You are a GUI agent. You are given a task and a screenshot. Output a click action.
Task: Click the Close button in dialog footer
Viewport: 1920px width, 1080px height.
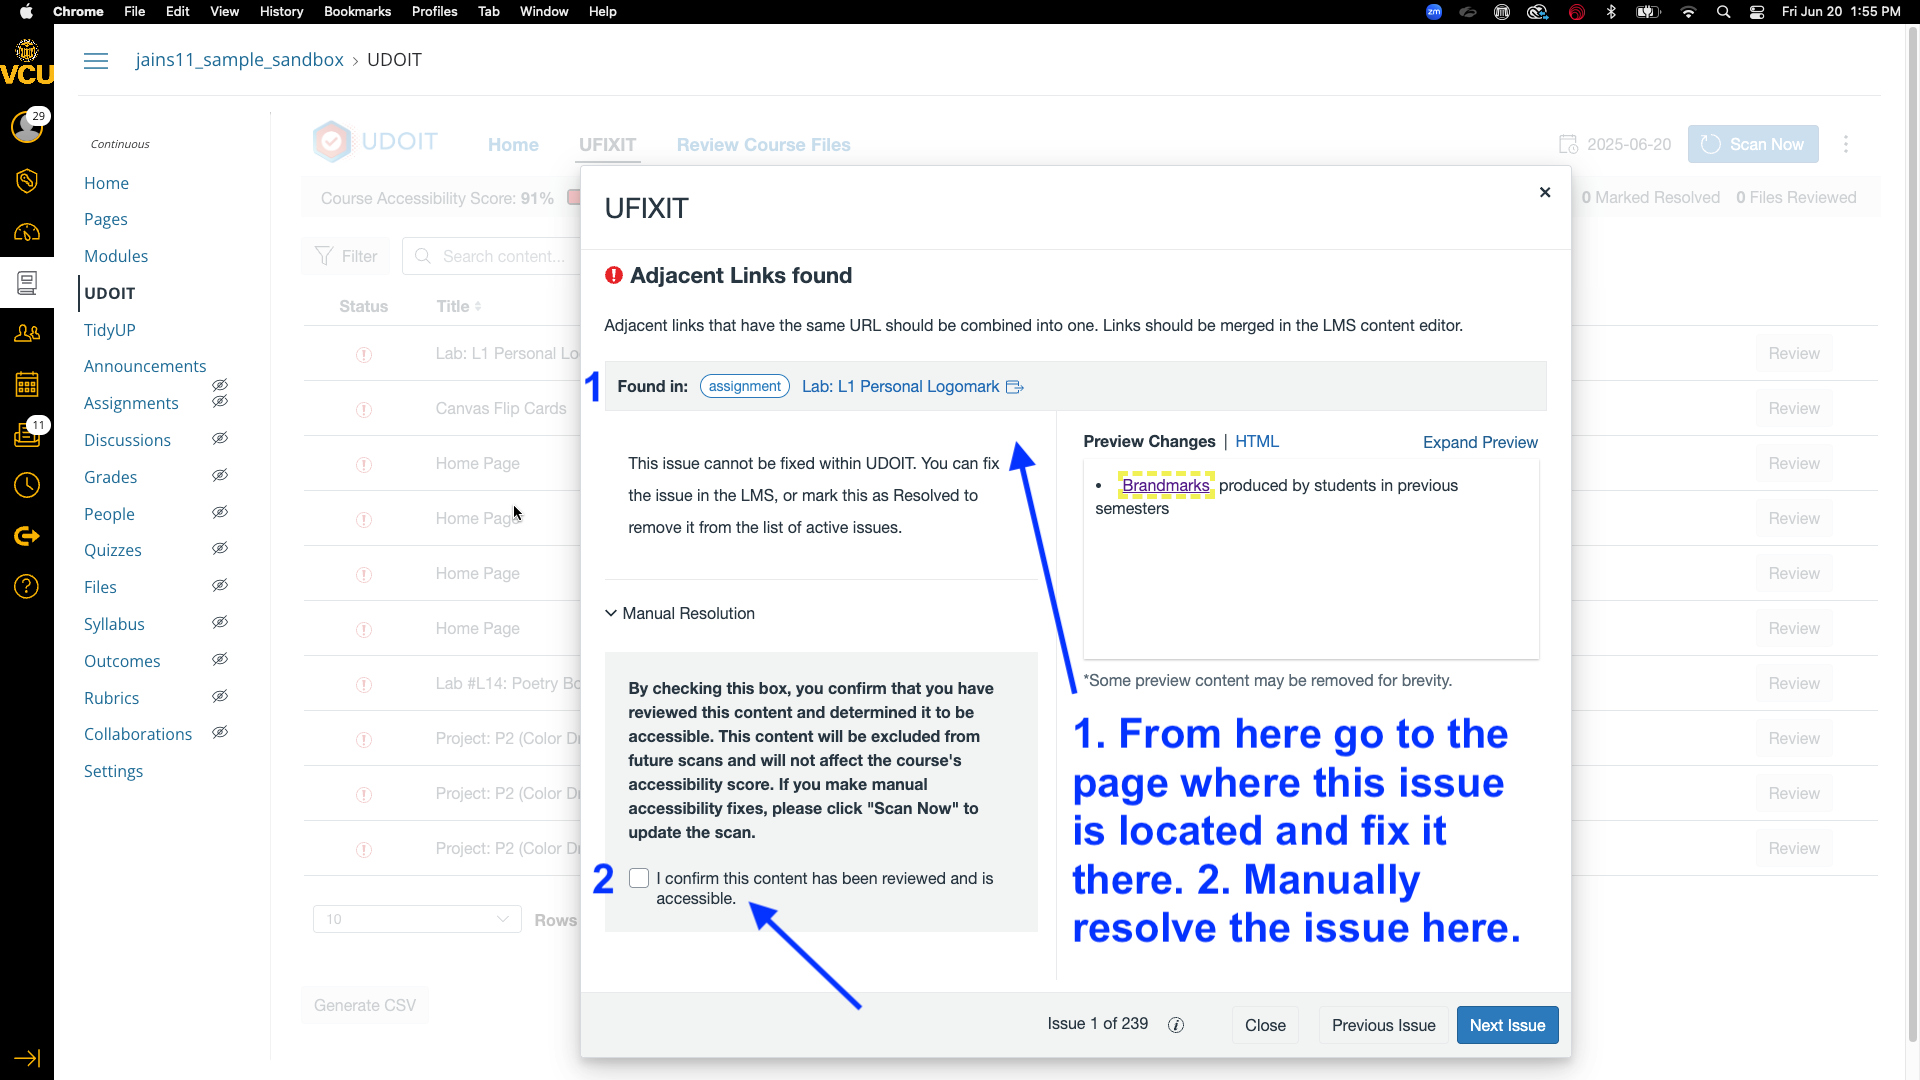click(x=1265, y=1025)
